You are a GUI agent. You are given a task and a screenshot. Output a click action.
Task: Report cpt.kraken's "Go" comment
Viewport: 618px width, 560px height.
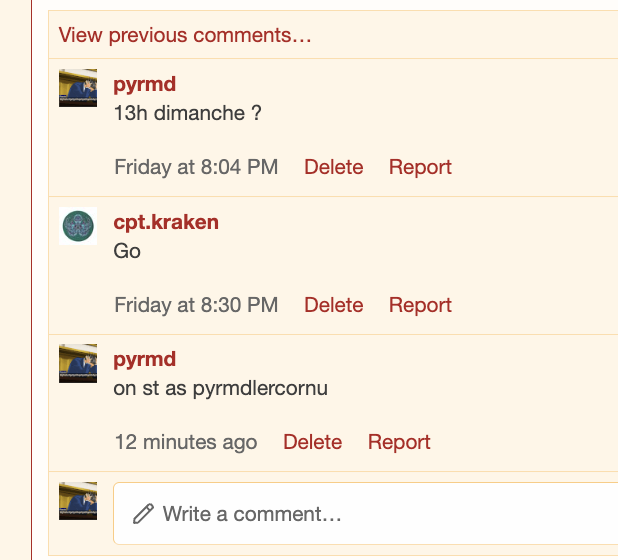(x=420, y=305)
